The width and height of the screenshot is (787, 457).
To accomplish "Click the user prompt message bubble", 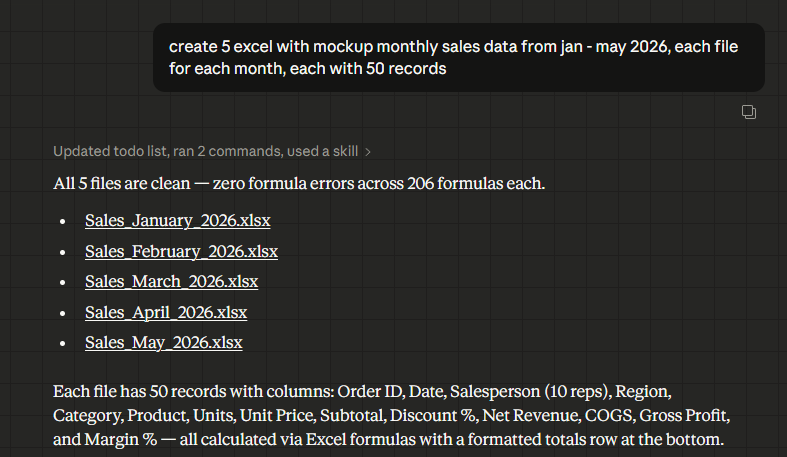I will (458, 58).
